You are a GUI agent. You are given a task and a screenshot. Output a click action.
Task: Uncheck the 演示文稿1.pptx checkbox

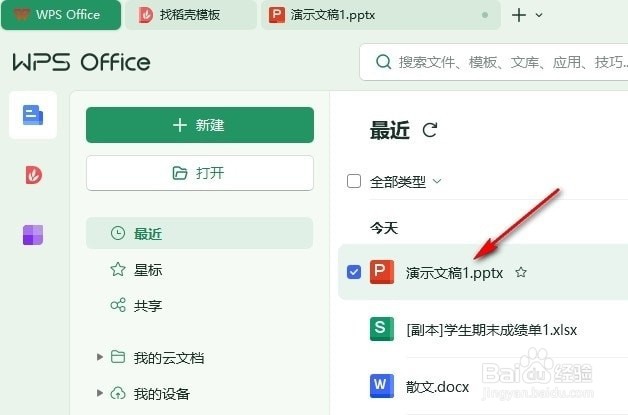[x=354, y=272]
